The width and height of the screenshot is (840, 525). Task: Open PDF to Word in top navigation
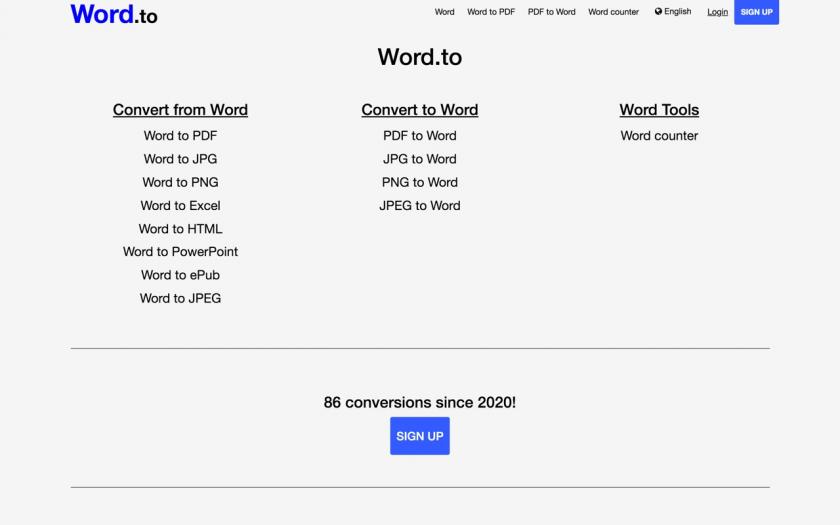[551, 12]
